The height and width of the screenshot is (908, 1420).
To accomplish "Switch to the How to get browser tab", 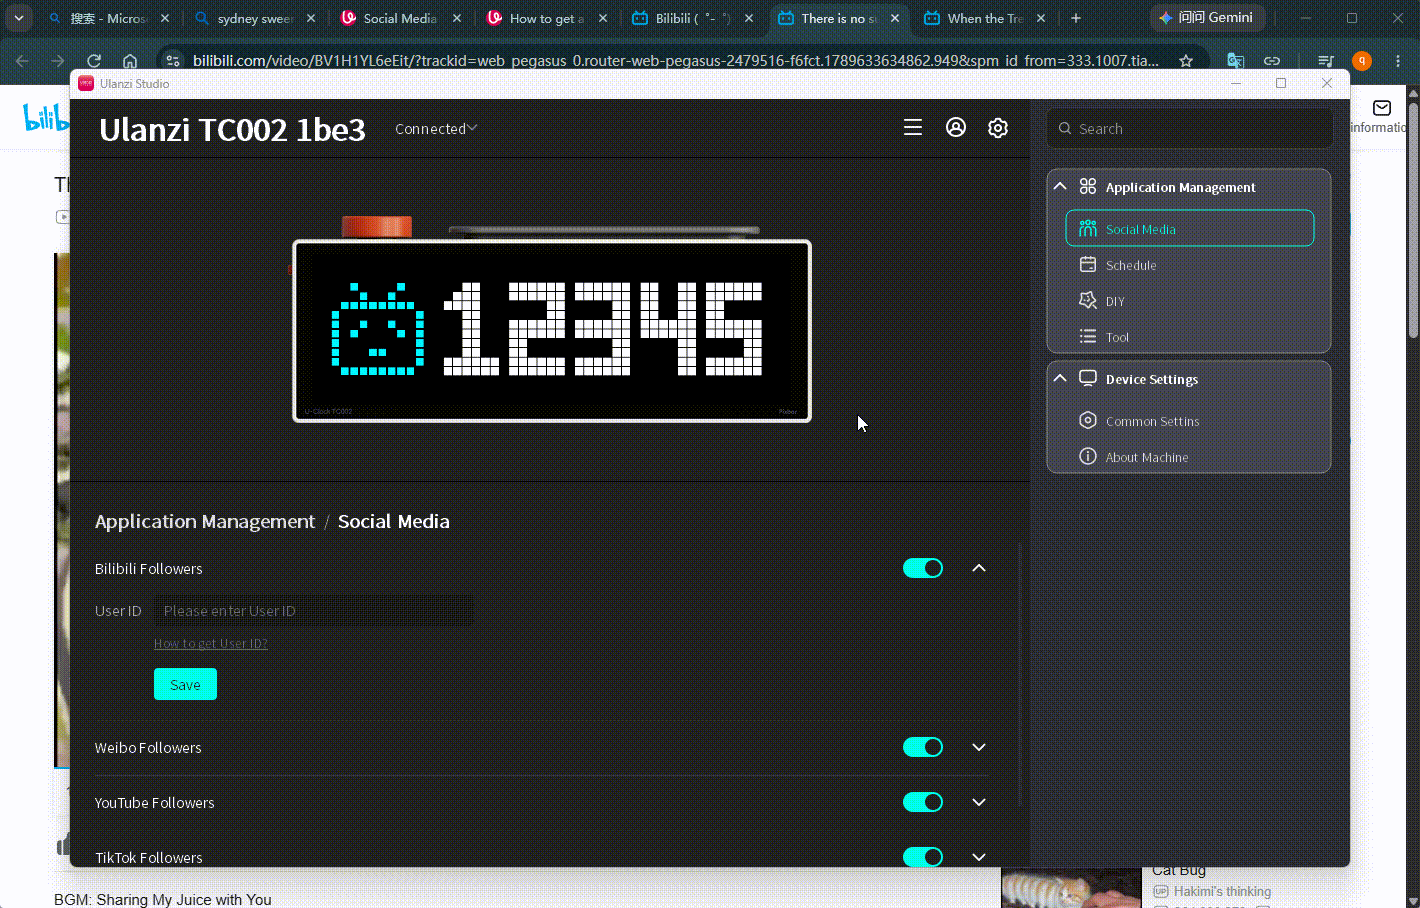I will click(547, 18).
